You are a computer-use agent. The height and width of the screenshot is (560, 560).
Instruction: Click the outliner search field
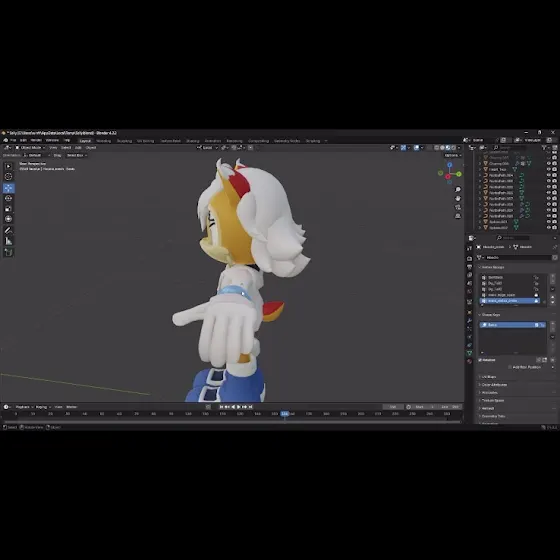pos(510,148)
